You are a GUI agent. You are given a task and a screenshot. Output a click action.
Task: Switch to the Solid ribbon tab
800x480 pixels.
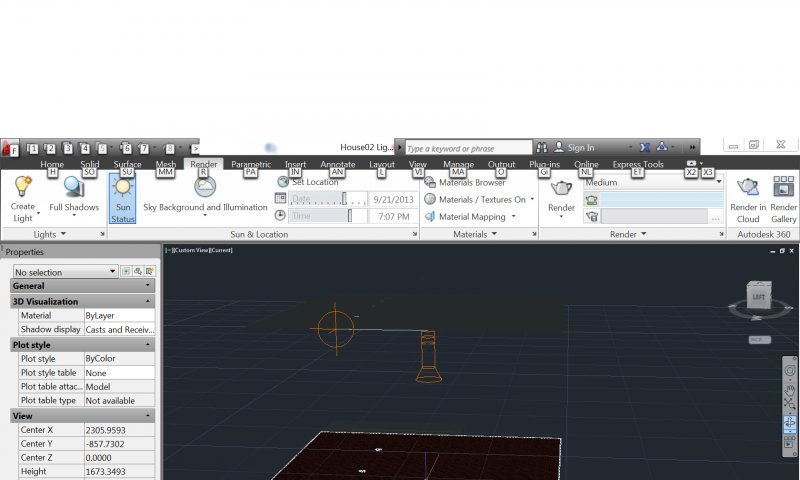click(x=90, y=164)
